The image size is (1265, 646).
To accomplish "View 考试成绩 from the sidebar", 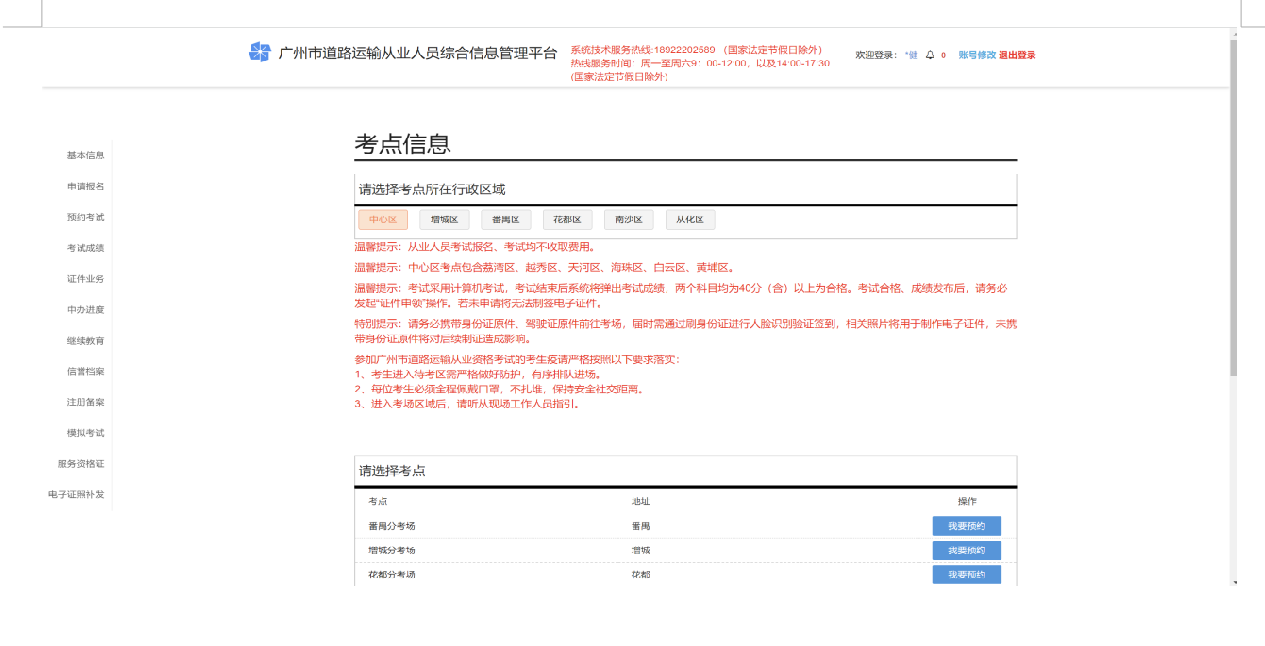I will (x=85, y=248).
